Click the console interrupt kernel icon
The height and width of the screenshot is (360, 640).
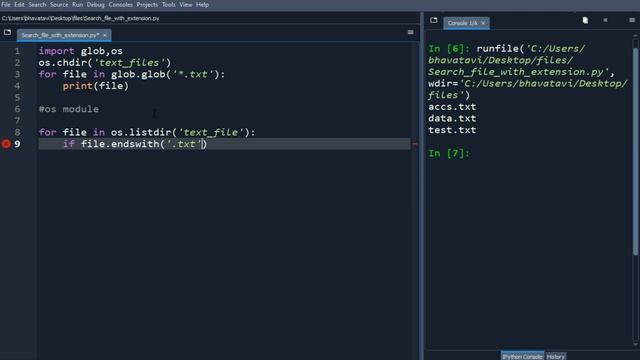(605, 20)
